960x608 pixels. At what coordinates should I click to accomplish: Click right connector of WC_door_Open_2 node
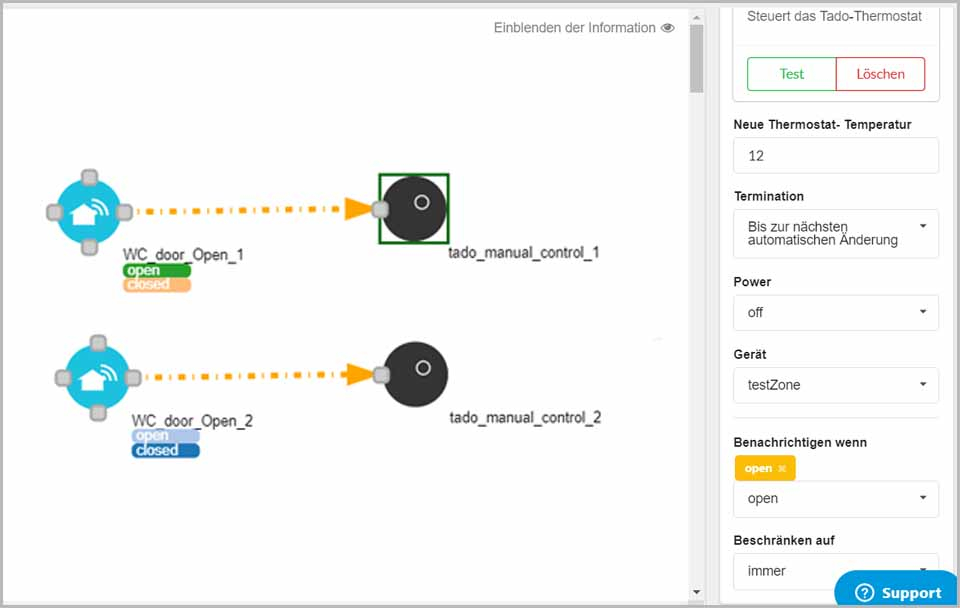point(133,377)
